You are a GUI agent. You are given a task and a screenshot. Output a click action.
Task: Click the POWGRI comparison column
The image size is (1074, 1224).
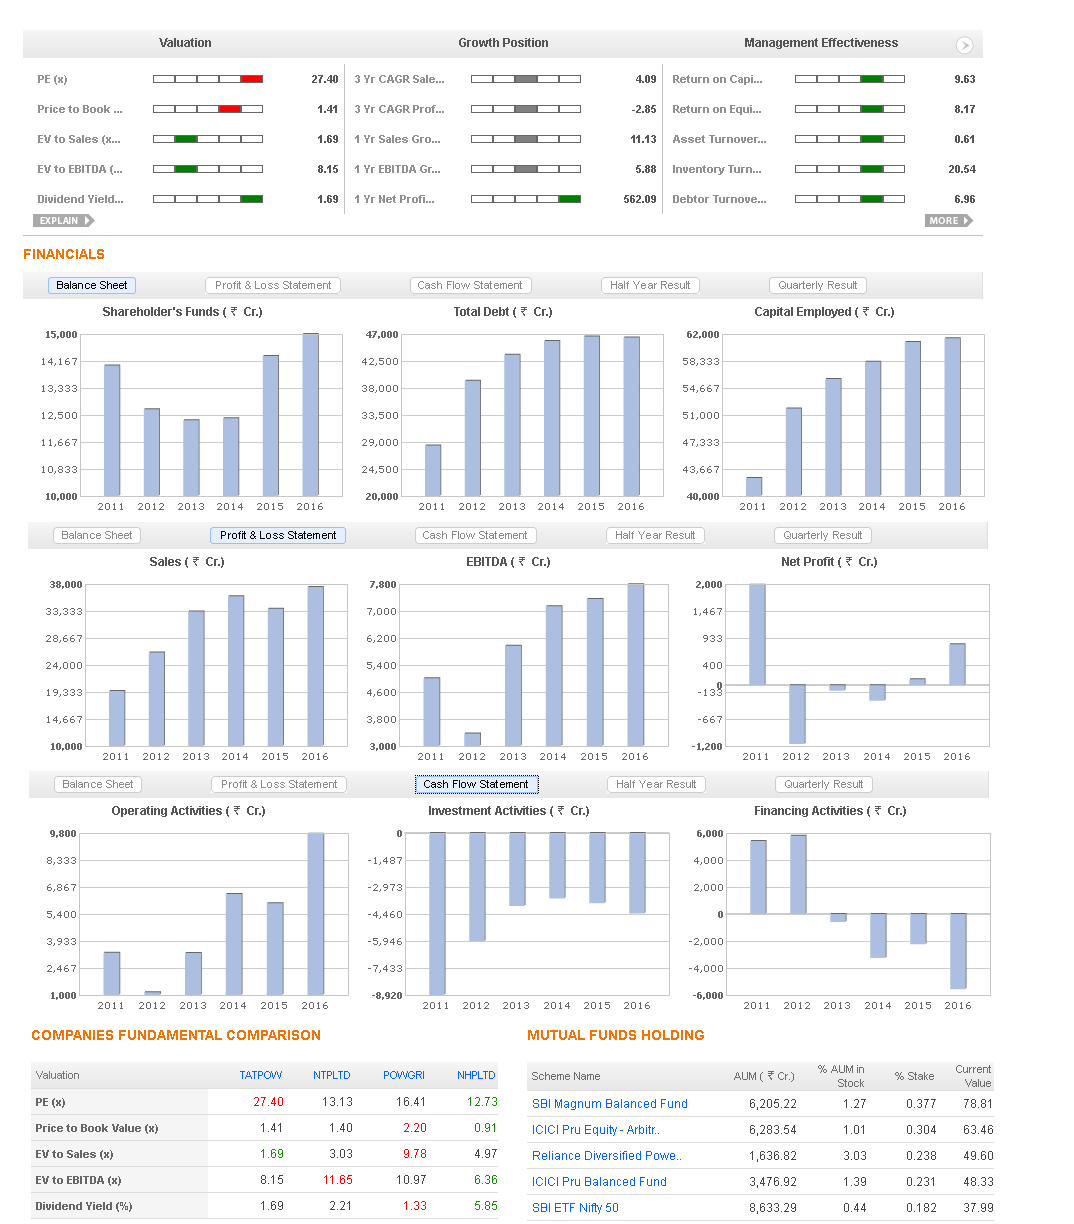point(403,1075)
